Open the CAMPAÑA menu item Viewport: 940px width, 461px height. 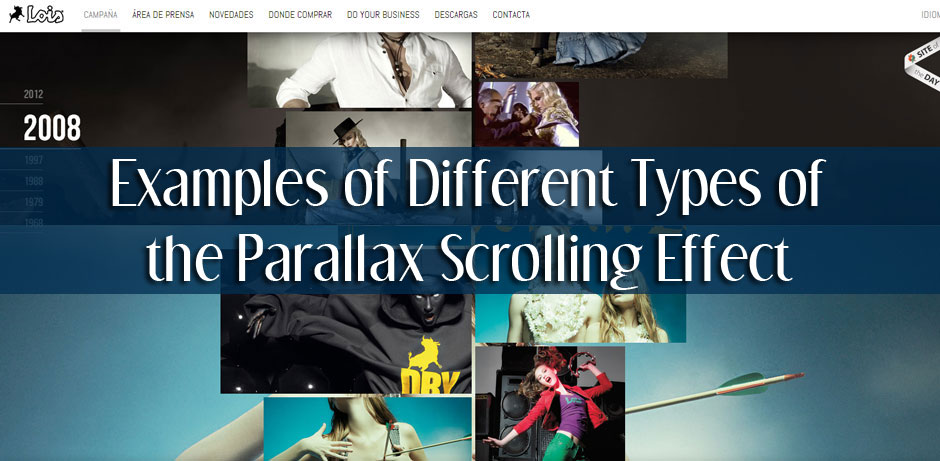pyautogui.click(x=100, y=15)
